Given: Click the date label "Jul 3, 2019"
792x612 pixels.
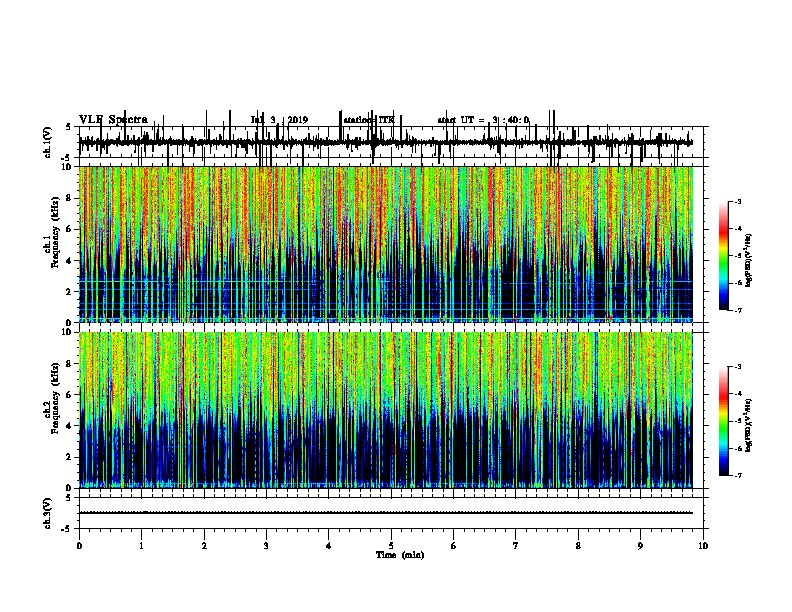Looking at the screenshot, I should click(279, 120).
